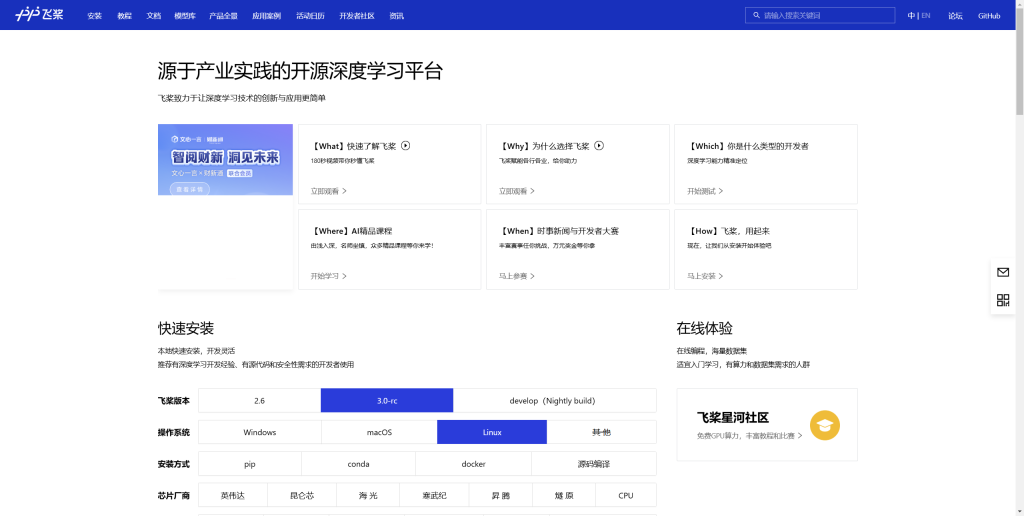Click 免费GPU算力，丰富教程和比赛 link
This screenshot has width=1024, height=516.
[750, 436]
